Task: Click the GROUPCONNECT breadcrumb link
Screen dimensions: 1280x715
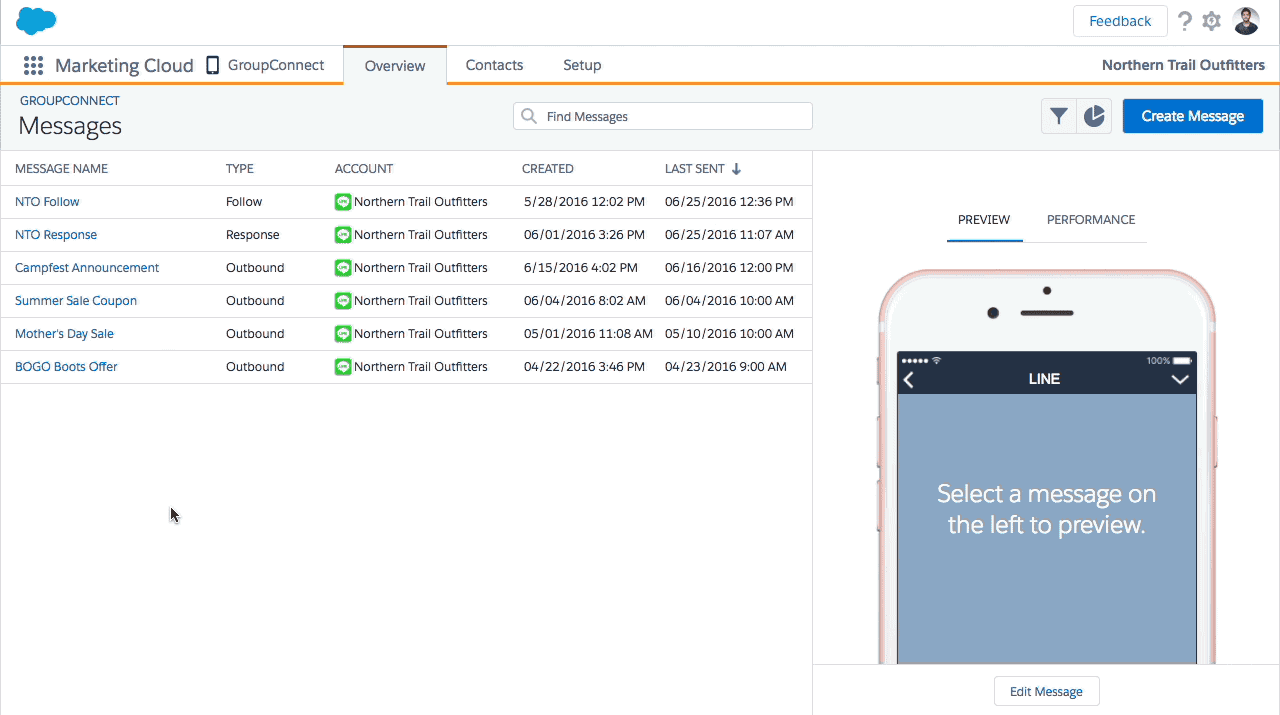Action: click(x=69, y=101)
